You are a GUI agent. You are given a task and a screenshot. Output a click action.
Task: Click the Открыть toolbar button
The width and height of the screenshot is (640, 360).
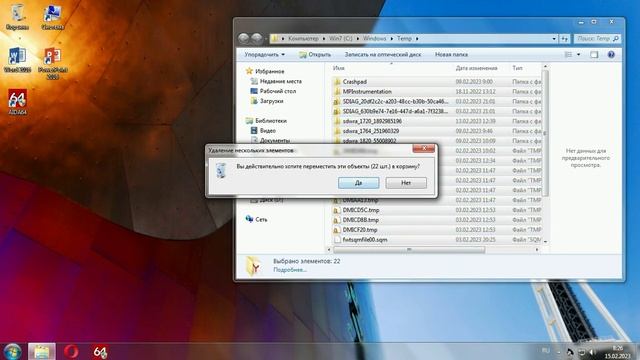[x=315, y=54]
